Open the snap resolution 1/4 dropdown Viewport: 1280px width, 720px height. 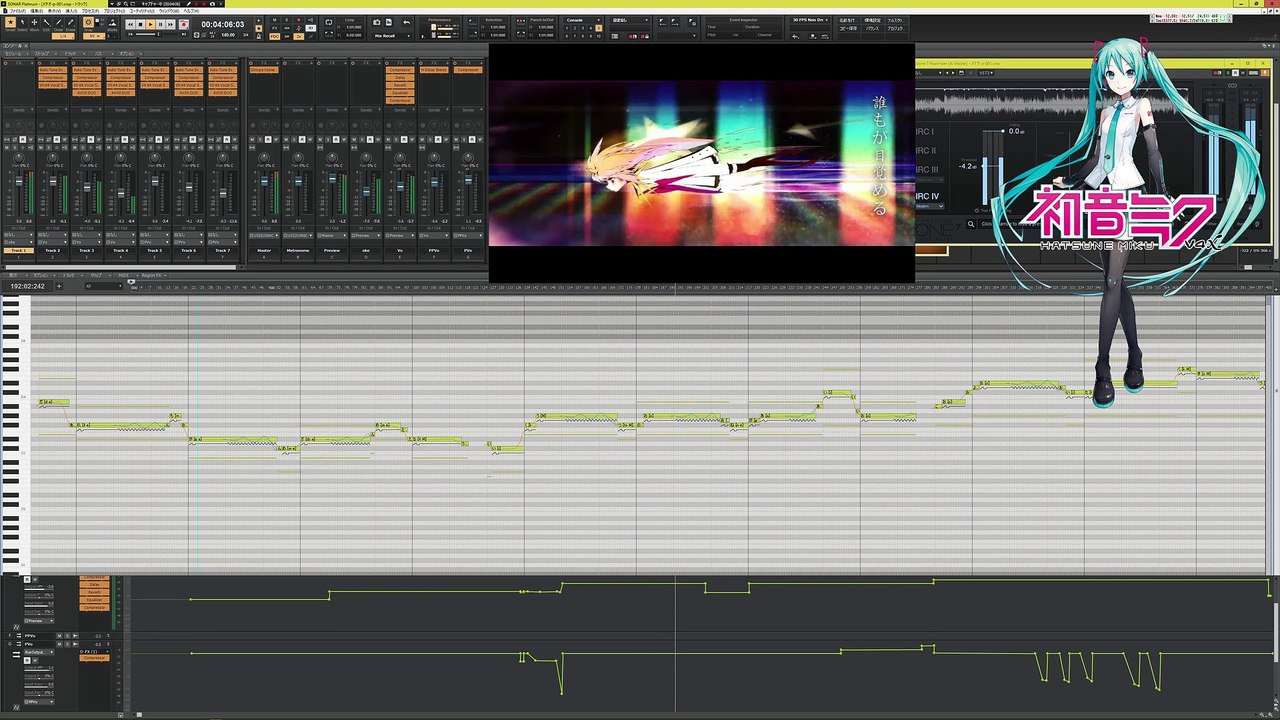tap(64, 36)
